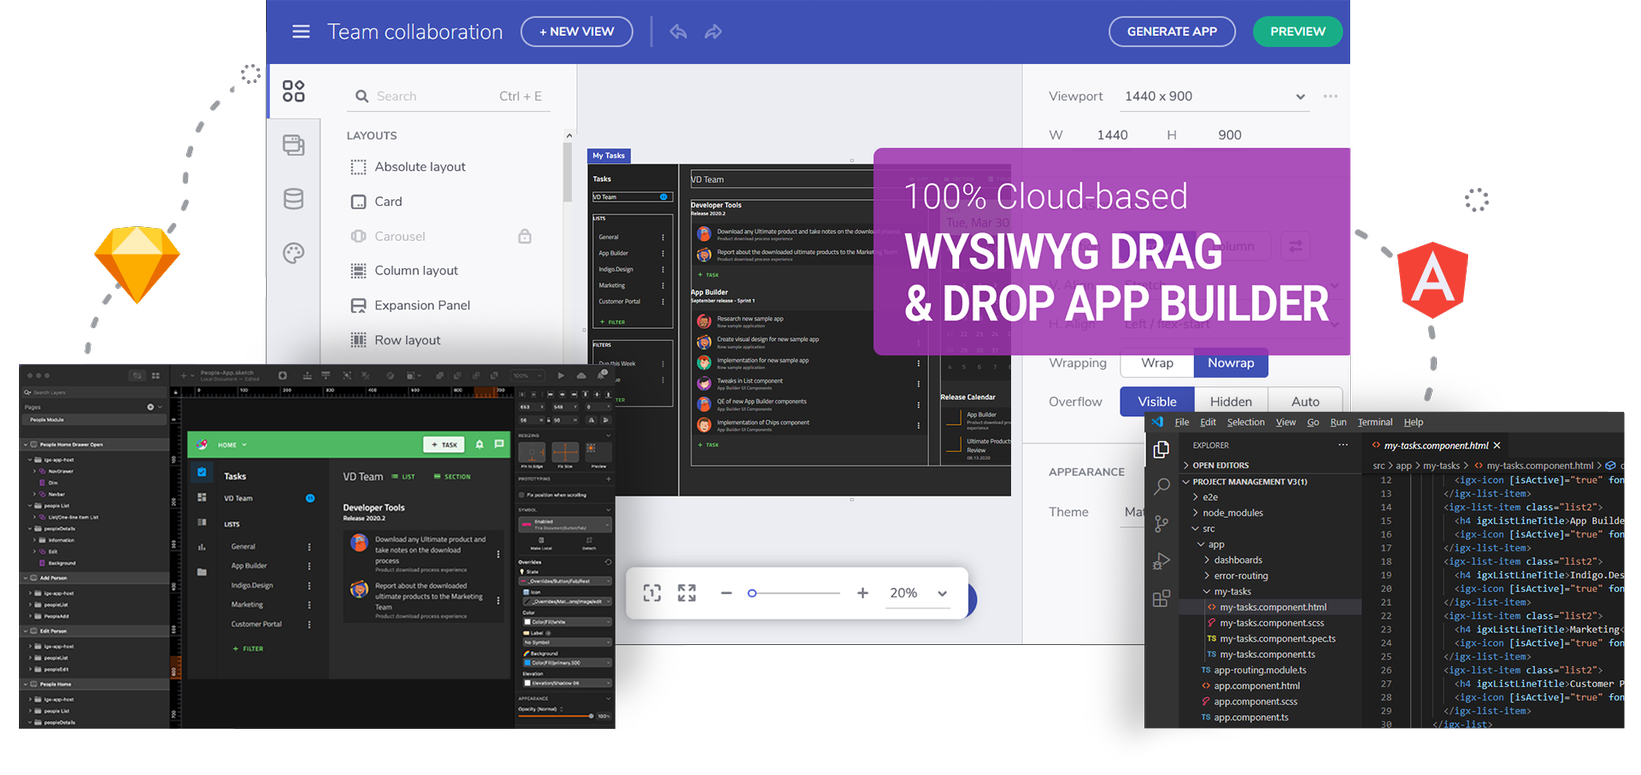
Task: Select the my-tasks.component.html editor tab
Action: [x=1436, y=445]
